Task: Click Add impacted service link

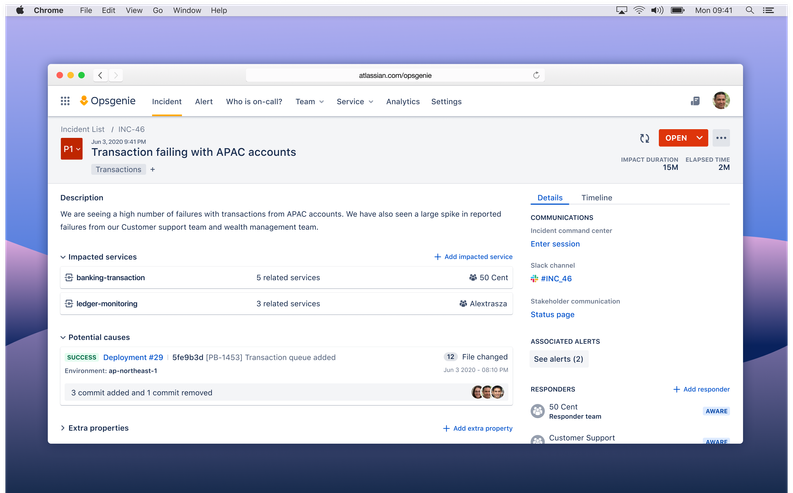Action: 473,257
